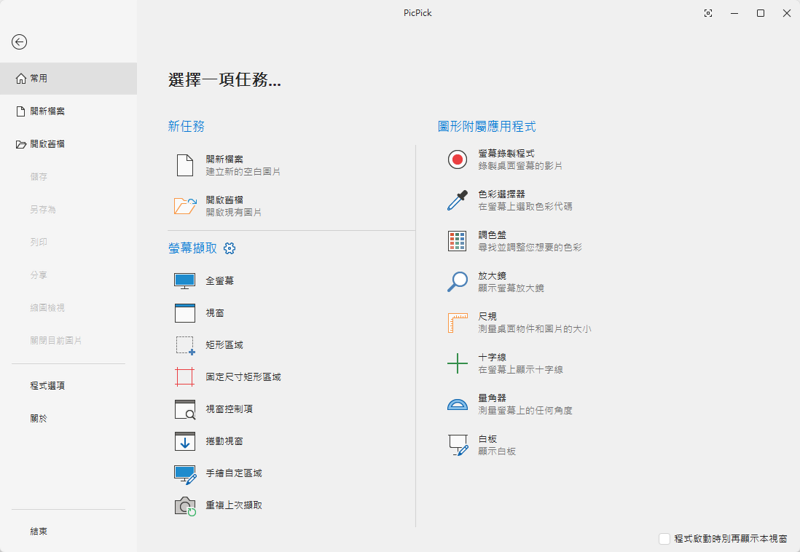Viewport: 800px width, 552px height.
Task: Click the orange folder open-file icon
Action: (x=185, y=206)
